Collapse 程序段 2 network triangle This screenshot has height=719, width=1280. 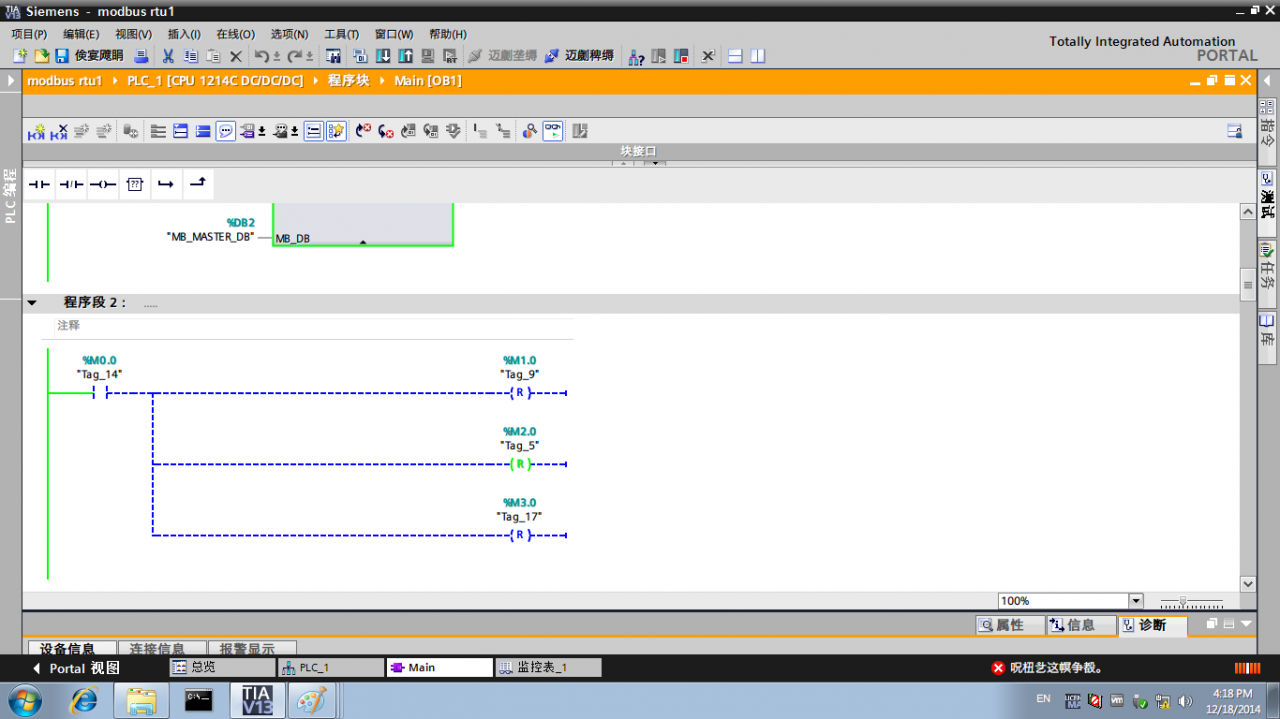(32, 303)
